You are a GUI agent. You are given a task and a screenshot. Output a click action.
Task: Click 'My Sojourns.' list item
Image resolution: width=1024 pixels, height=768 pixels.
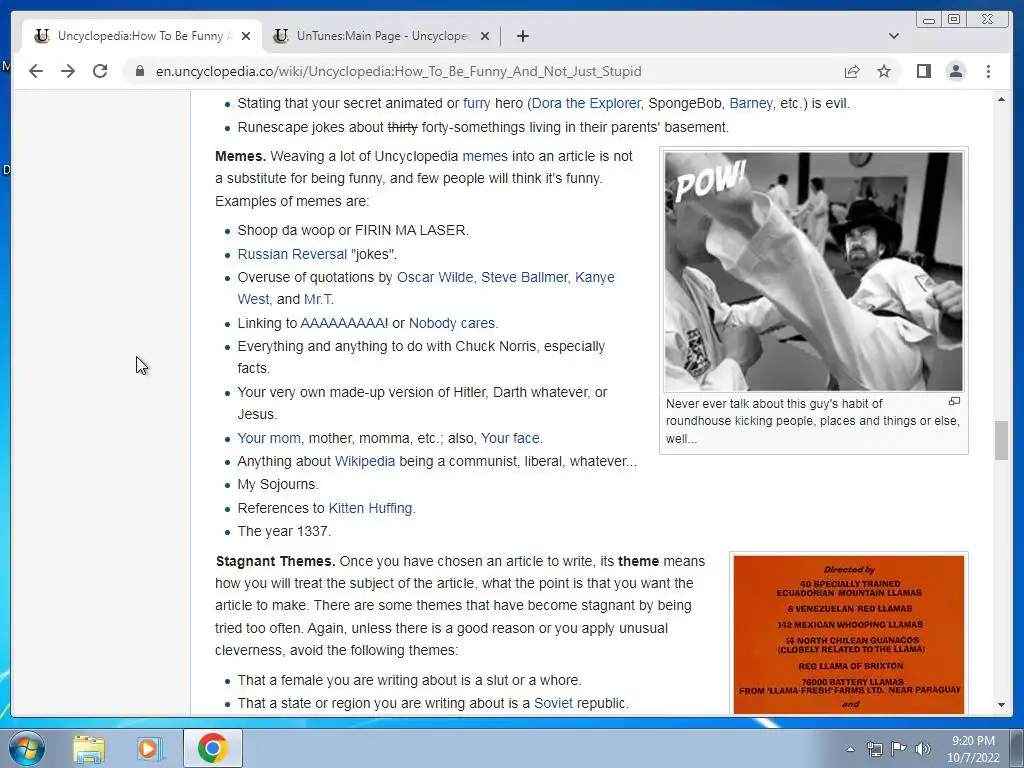278,485
